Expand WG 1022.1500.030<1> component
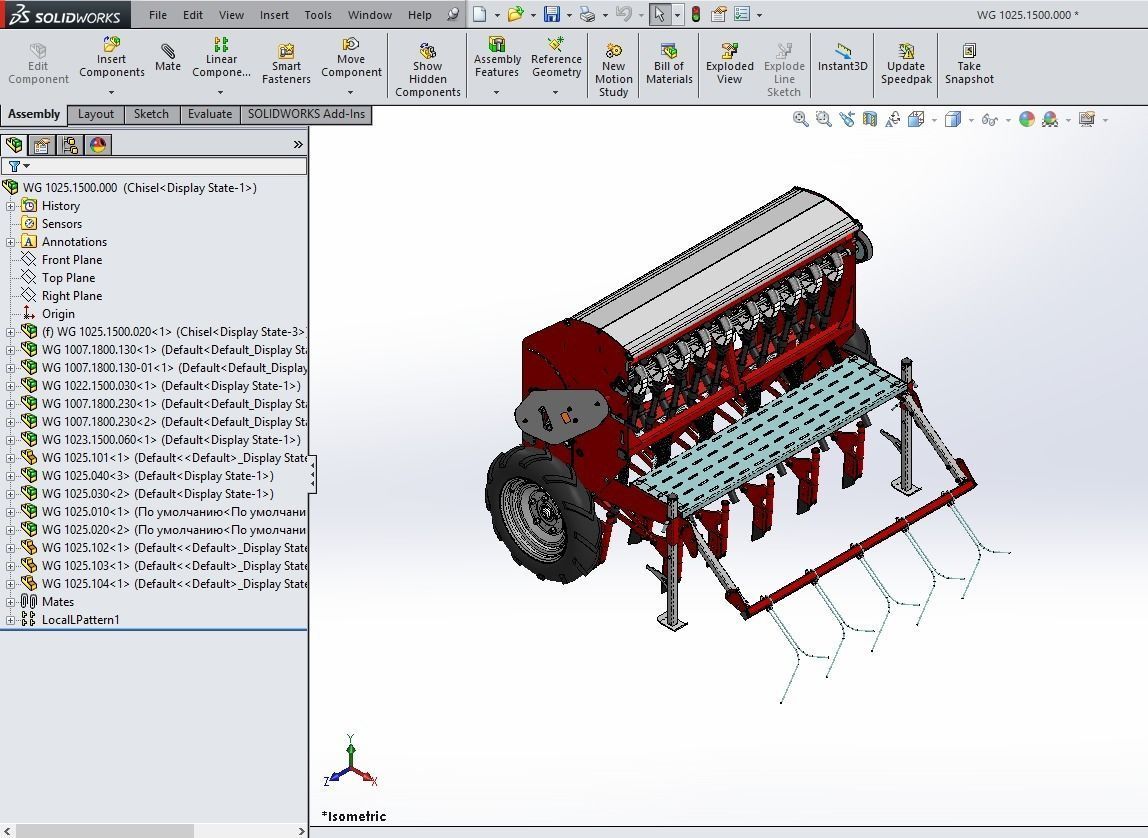1148x838 pixels. tap(10, 386)
